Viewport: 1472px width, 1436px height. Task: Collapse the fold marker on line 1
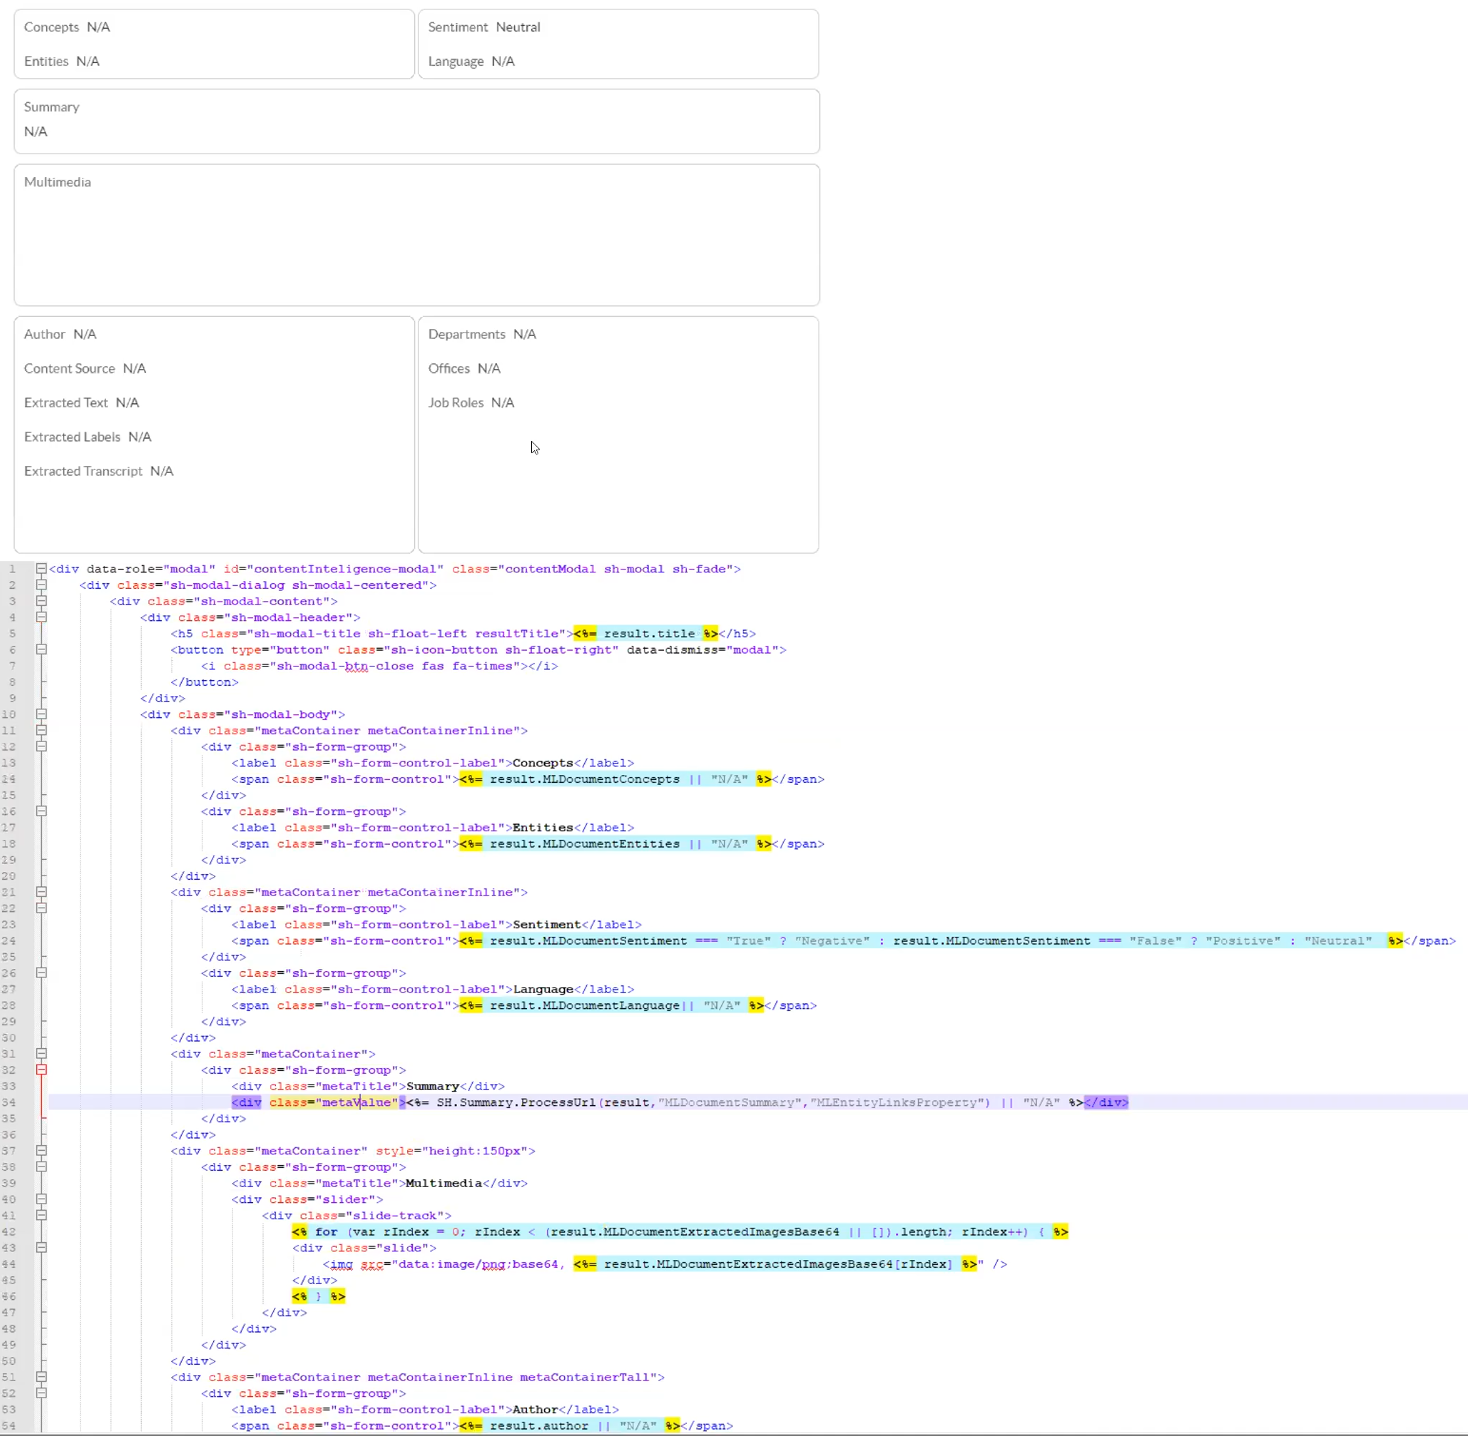pos(41,569)
